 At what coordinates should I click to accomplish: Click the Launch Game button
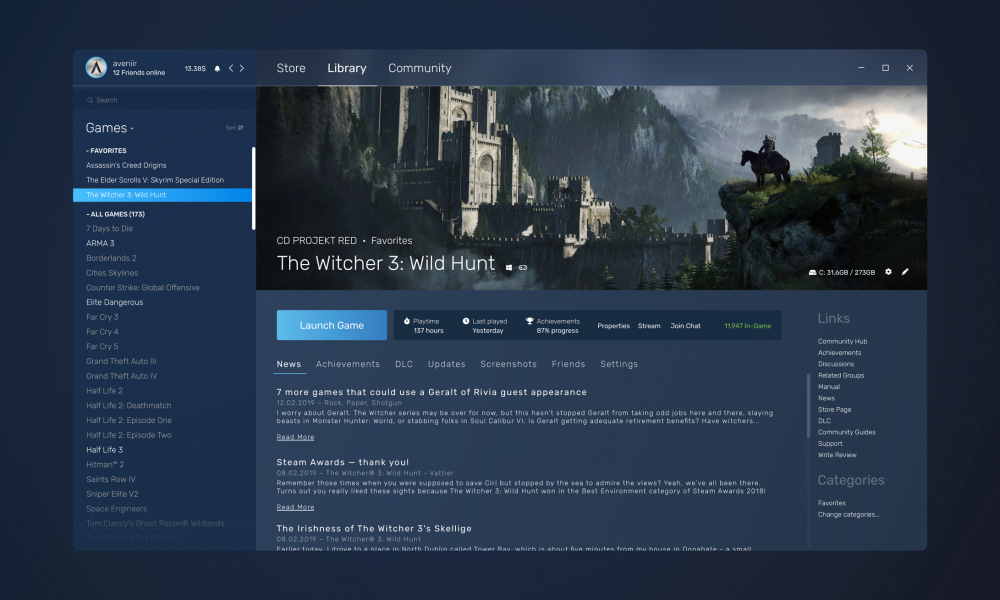(x=332, y=325)
